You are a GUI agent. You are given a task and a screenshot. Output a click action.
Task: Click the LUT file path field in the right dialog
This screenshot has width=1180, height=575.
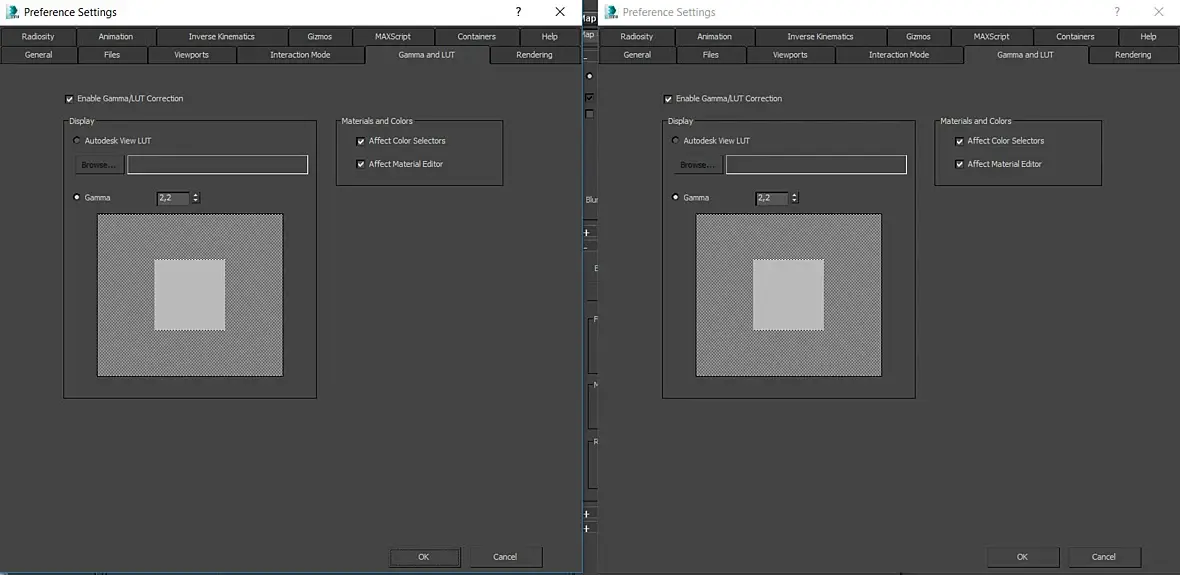(816, 165)
